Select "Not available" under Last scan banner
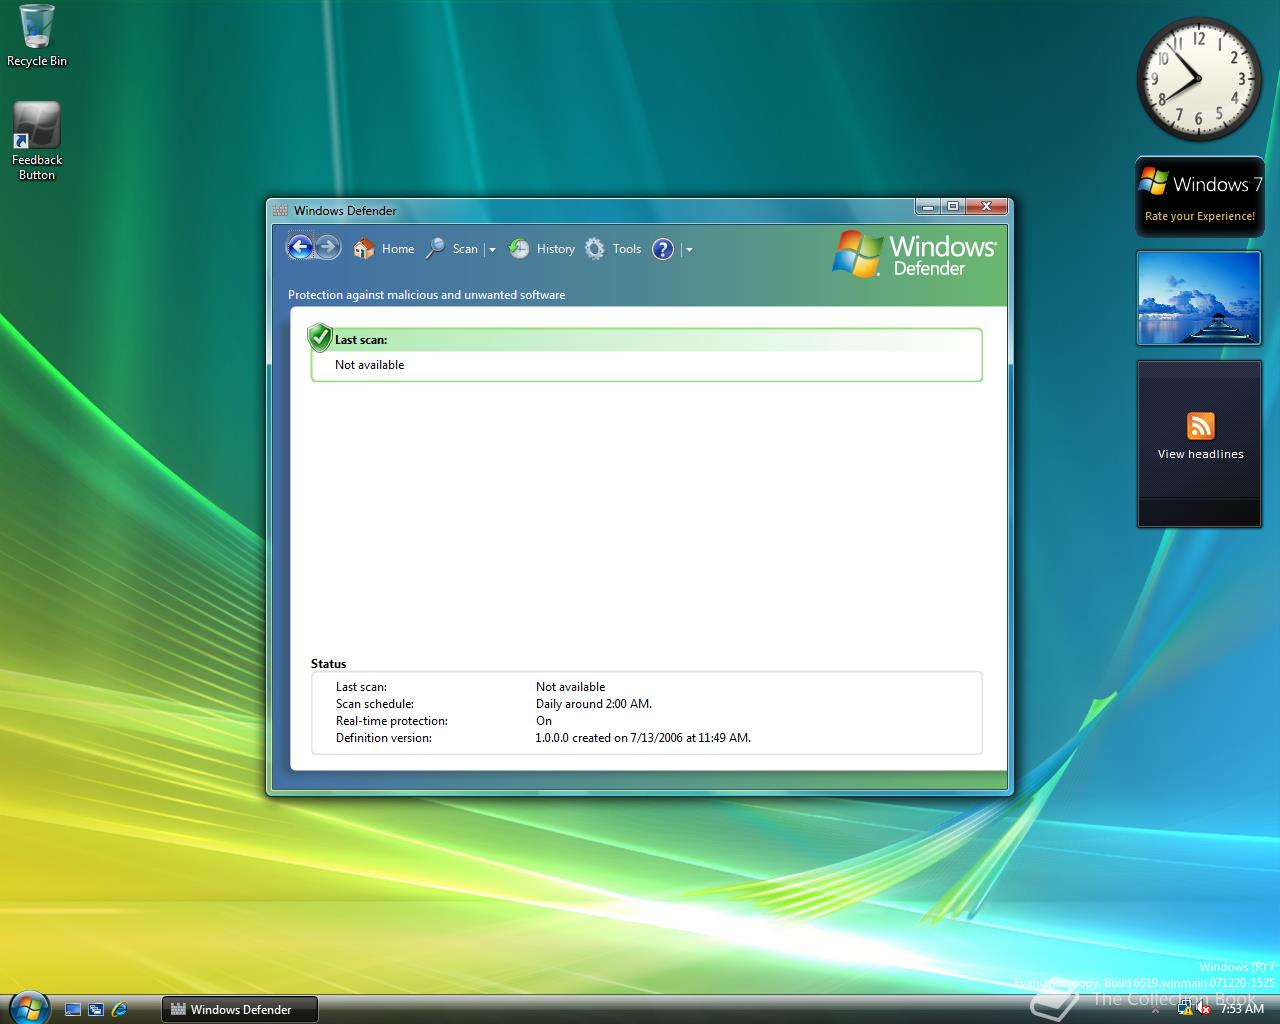Screen dimensions: 1280x1024 click(370, 365)
